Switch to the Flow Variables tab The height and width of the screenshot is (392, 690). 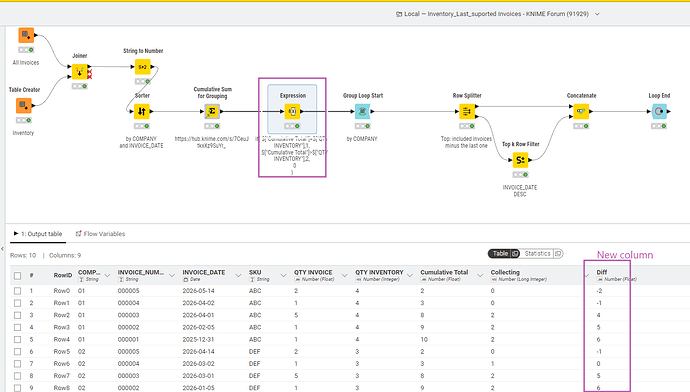[100, 234]
